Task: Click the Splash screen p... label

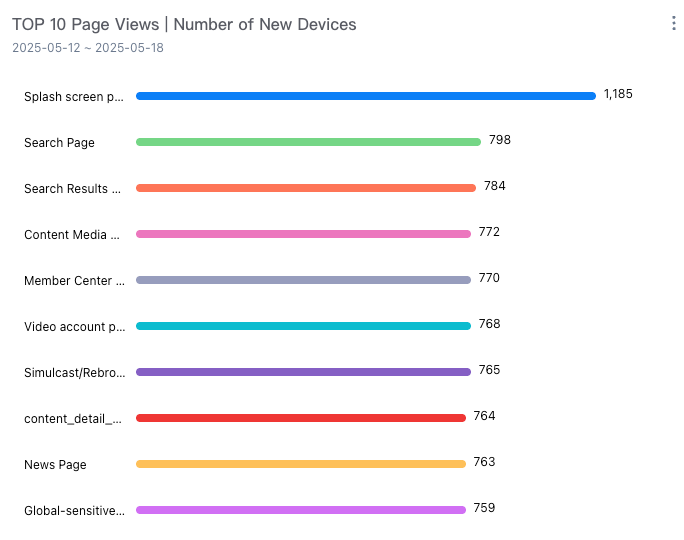Action: tap(74, 97)
